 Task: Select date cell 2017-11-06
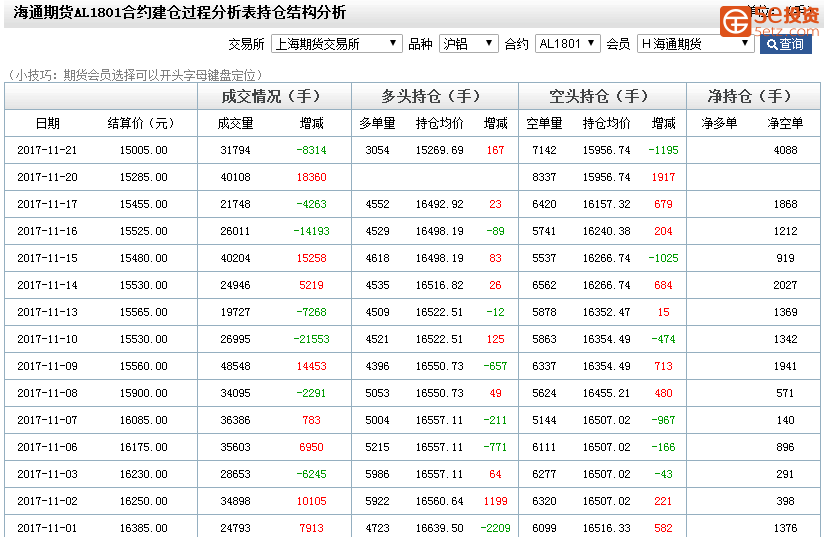(x=47, y=447)
